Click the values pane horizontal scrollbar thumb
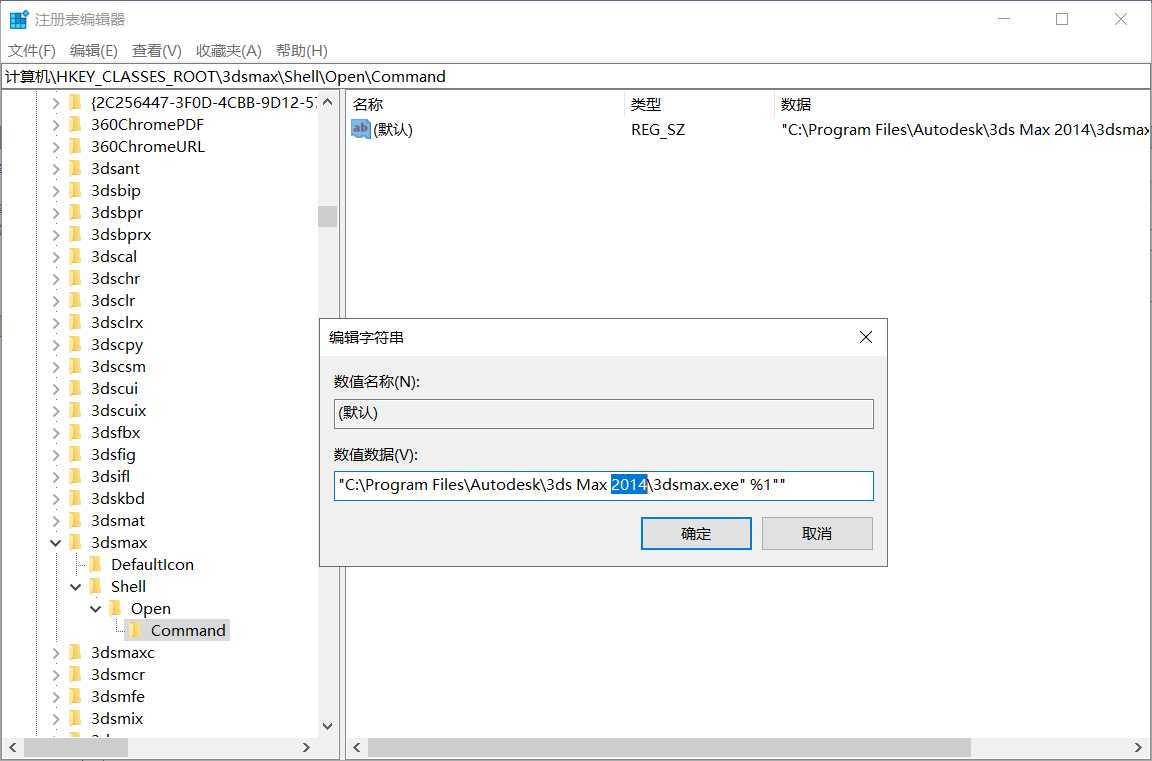This screenshot has width=1152, height=761. tap(669, 748)
